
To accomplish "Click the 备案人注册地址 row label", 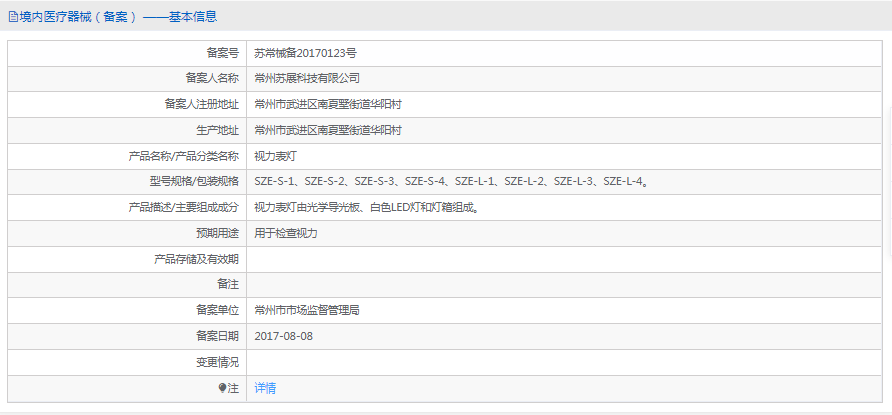I will pos(201,105).
